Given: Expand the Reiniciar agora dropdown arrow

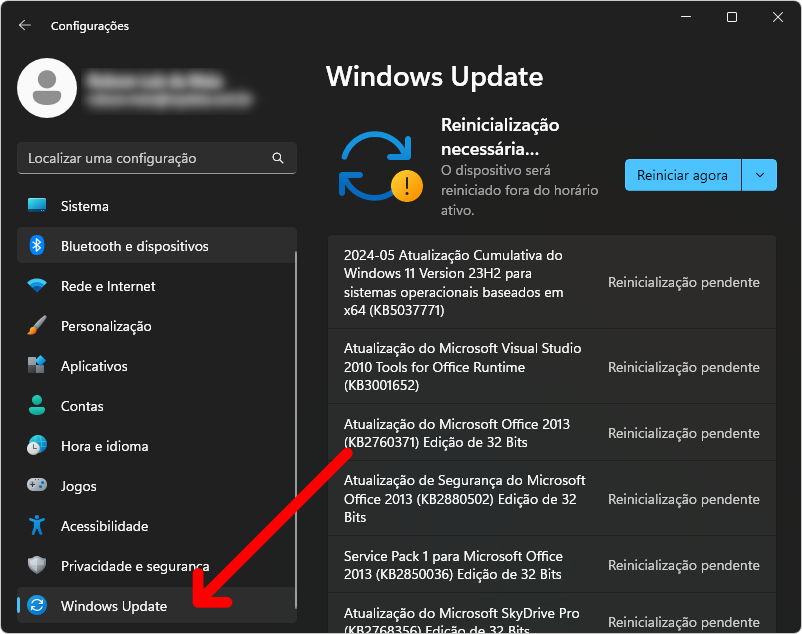Looking at the screenshot, I should pyautogui.click(x=759, y=175).
